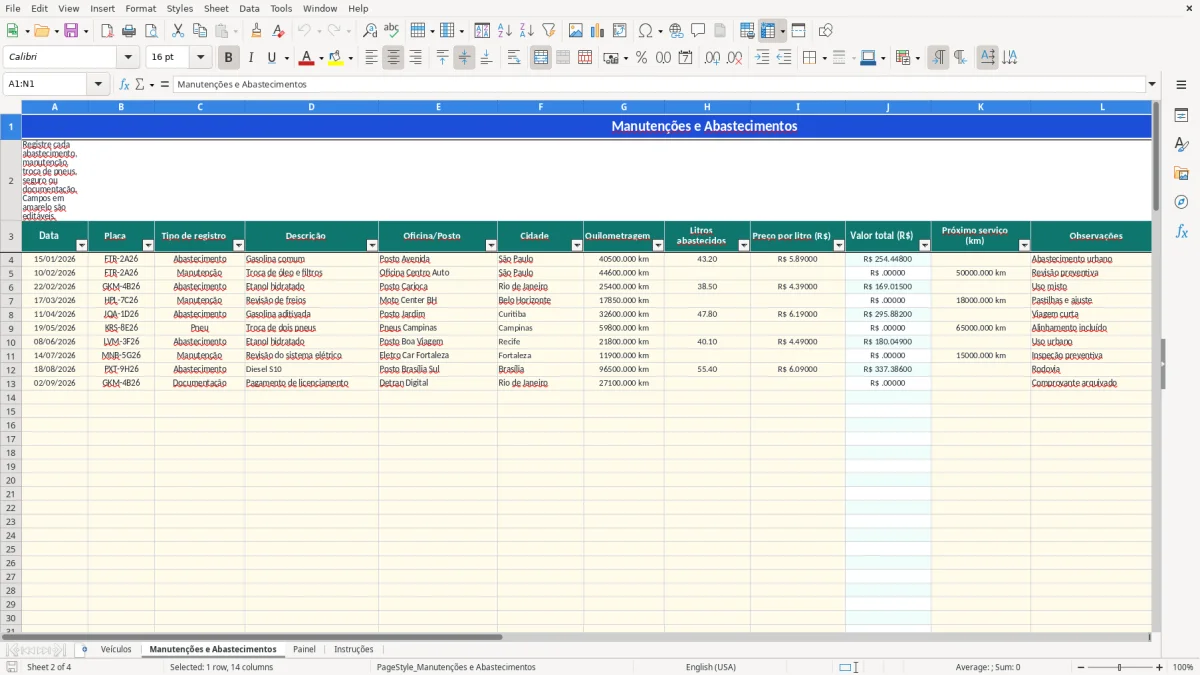
Task: Switch to Veículos sheet tab
Action: 116,649
